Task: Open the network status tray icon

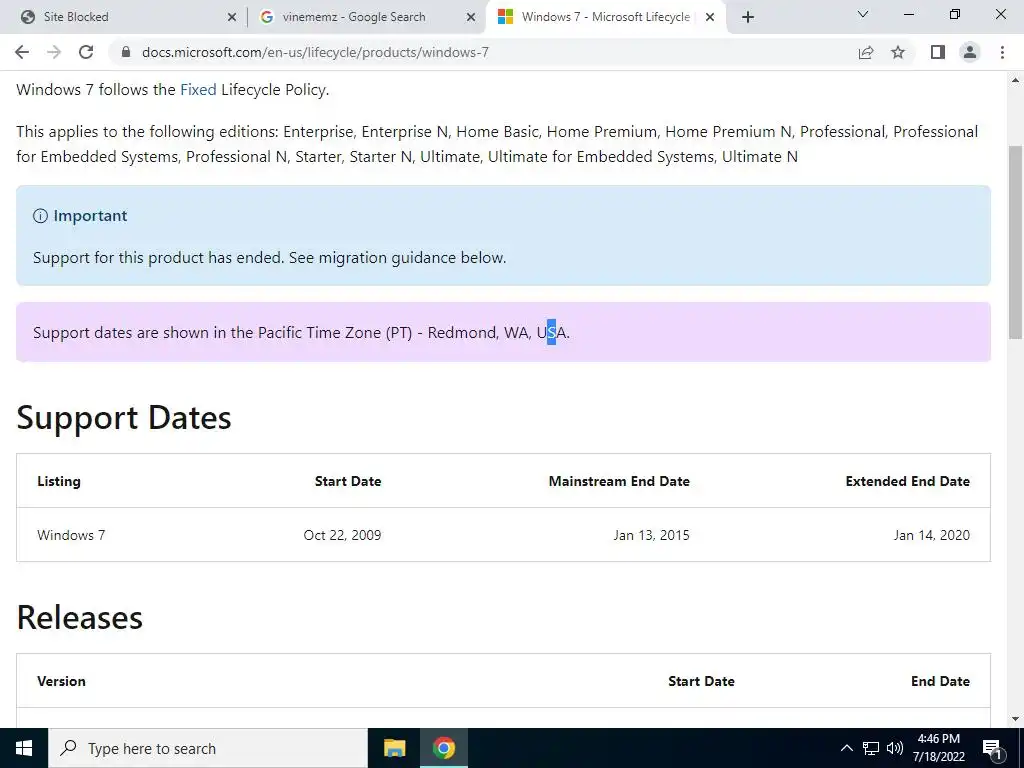Action: (871, 748)
